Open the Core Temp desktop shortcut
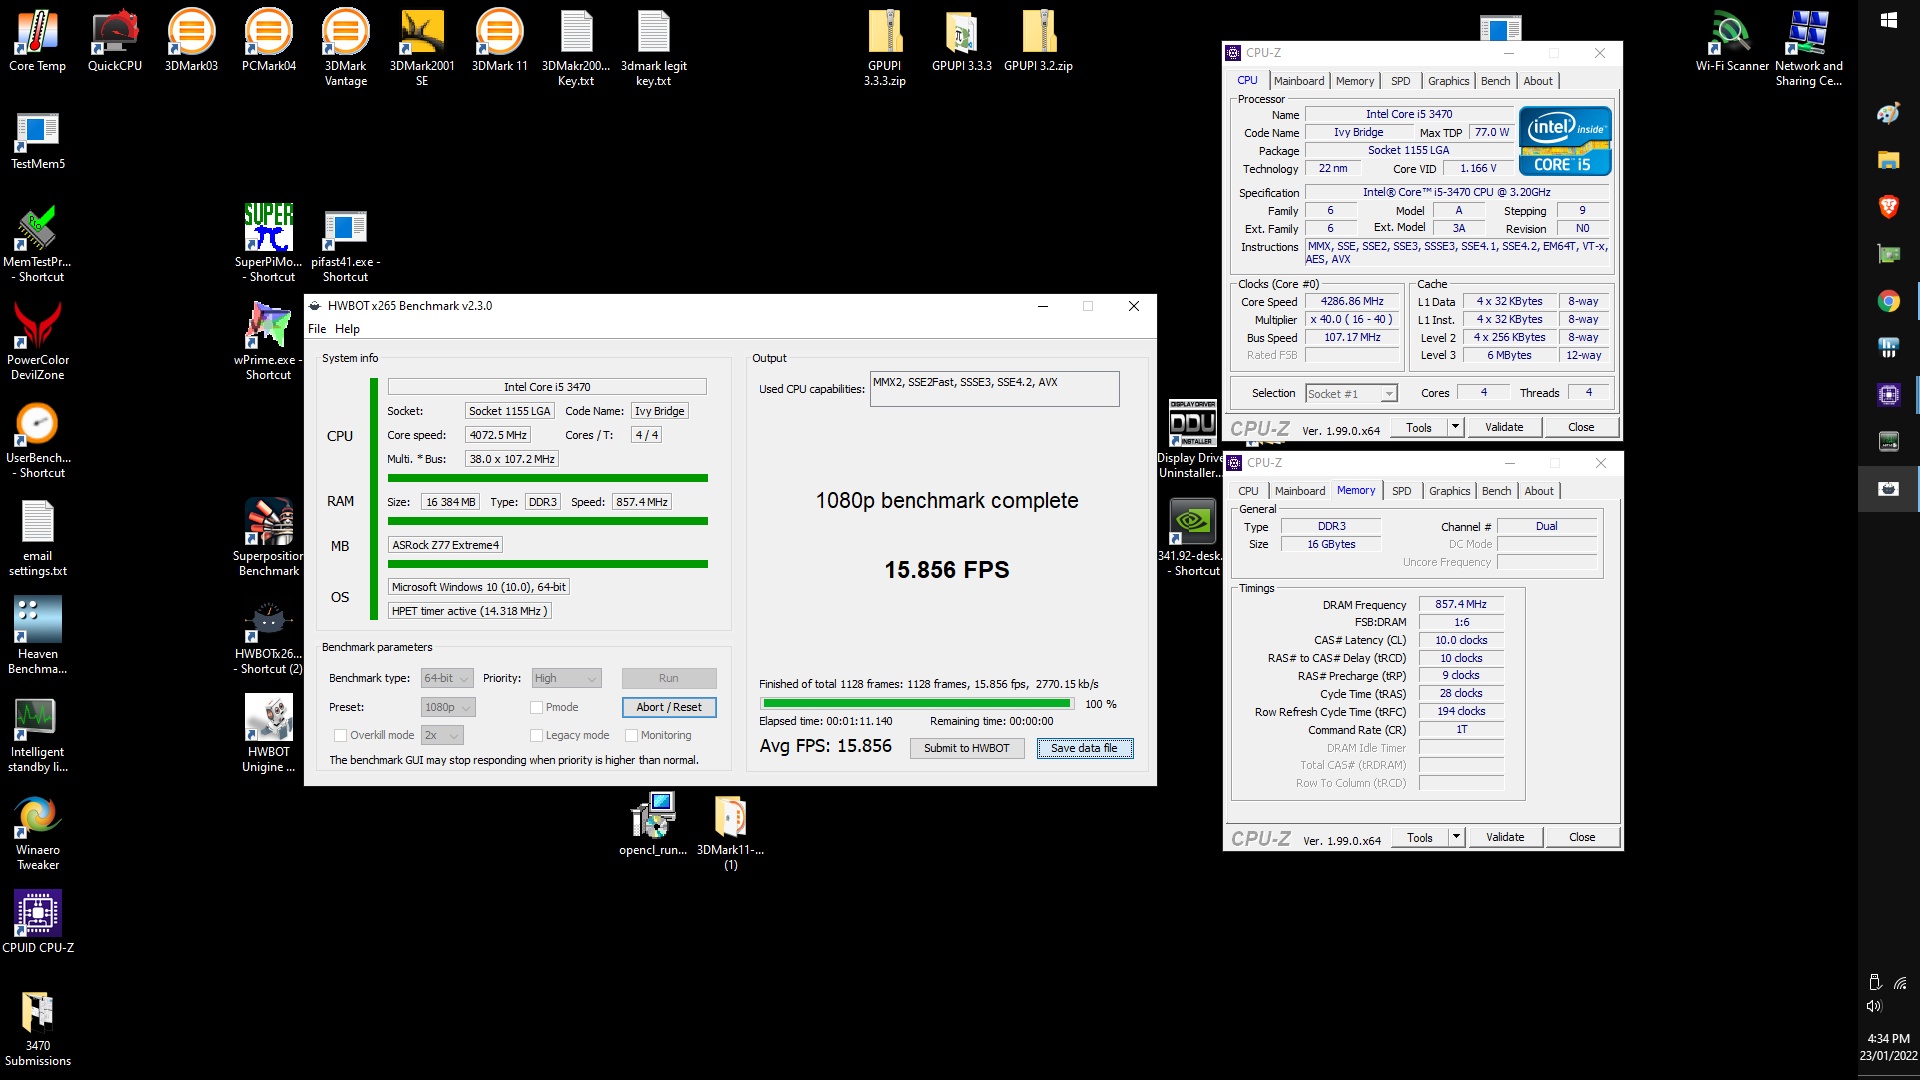Image resolution: width=1920 pixels, height=1080 pixels. 37,41
